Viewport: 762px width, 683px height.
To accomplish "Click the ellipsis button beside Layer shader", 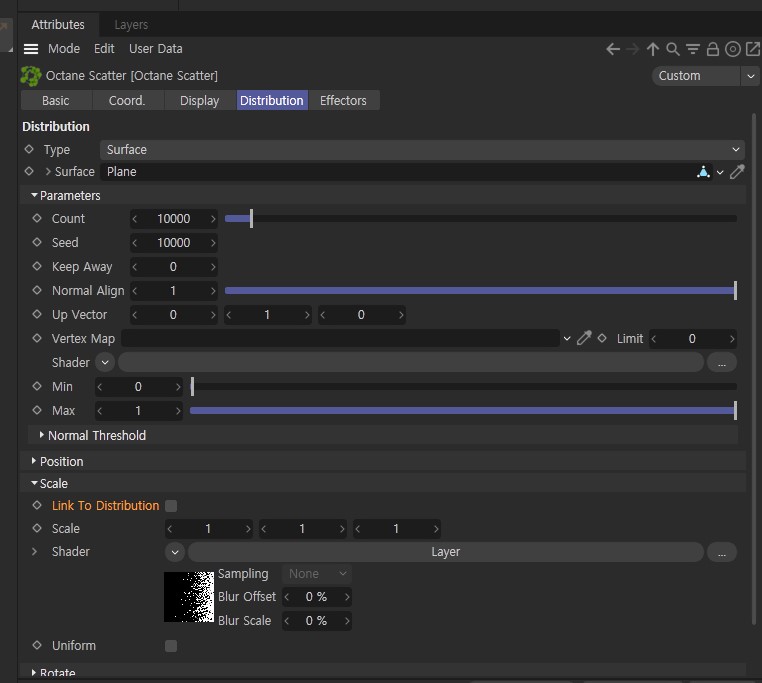I will click(722, 552).
